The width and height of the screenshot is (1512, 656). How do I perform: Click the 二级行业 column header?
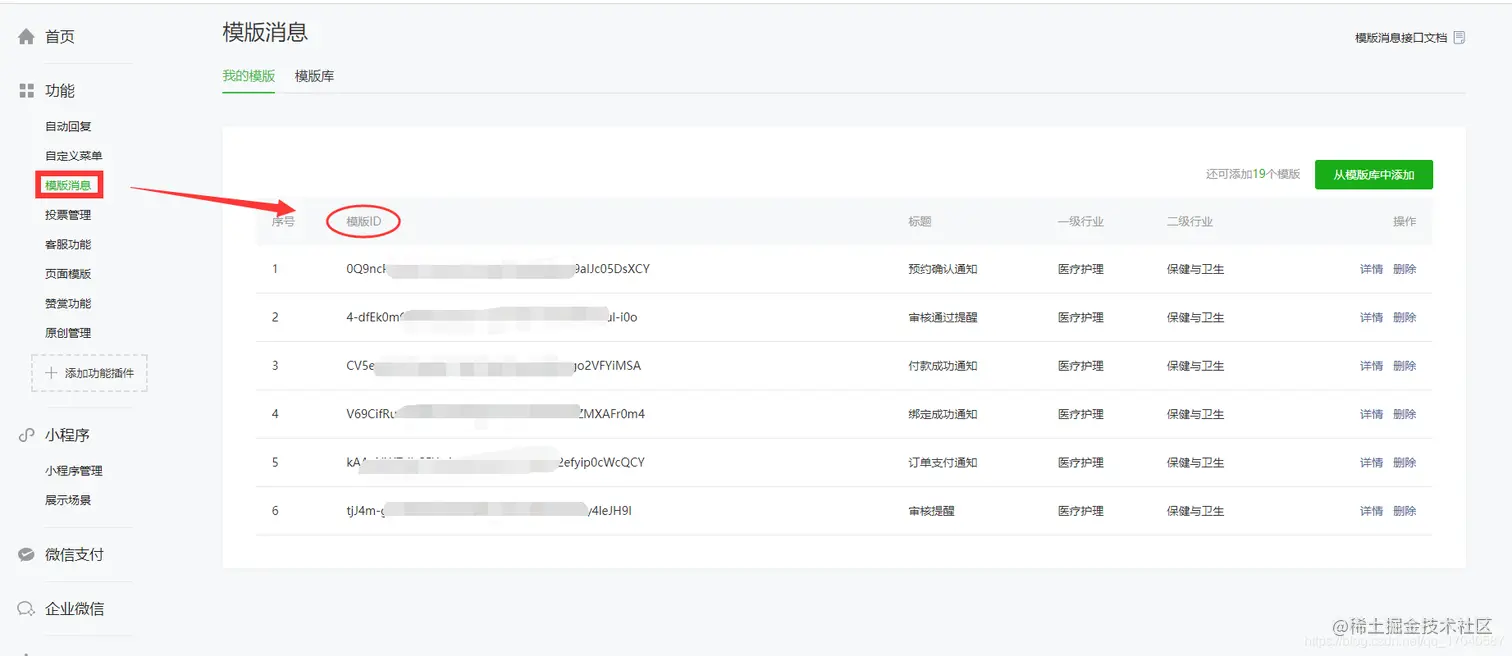pos(1190,222)
